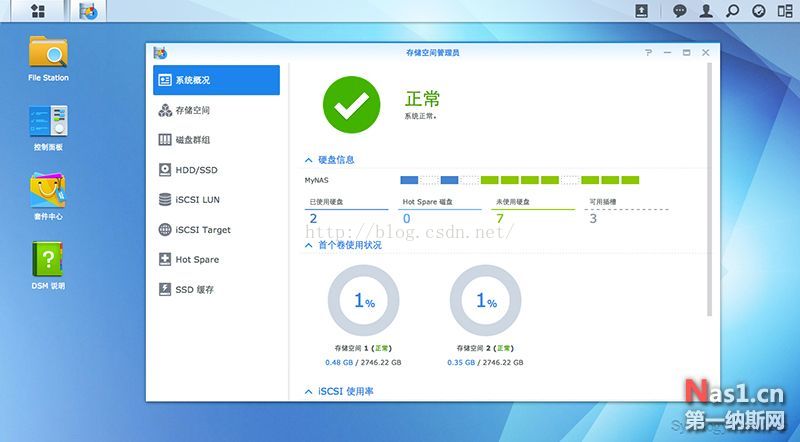Open File Station desktop icon
This screenshot has width=800, height=442.
[48, 58]
